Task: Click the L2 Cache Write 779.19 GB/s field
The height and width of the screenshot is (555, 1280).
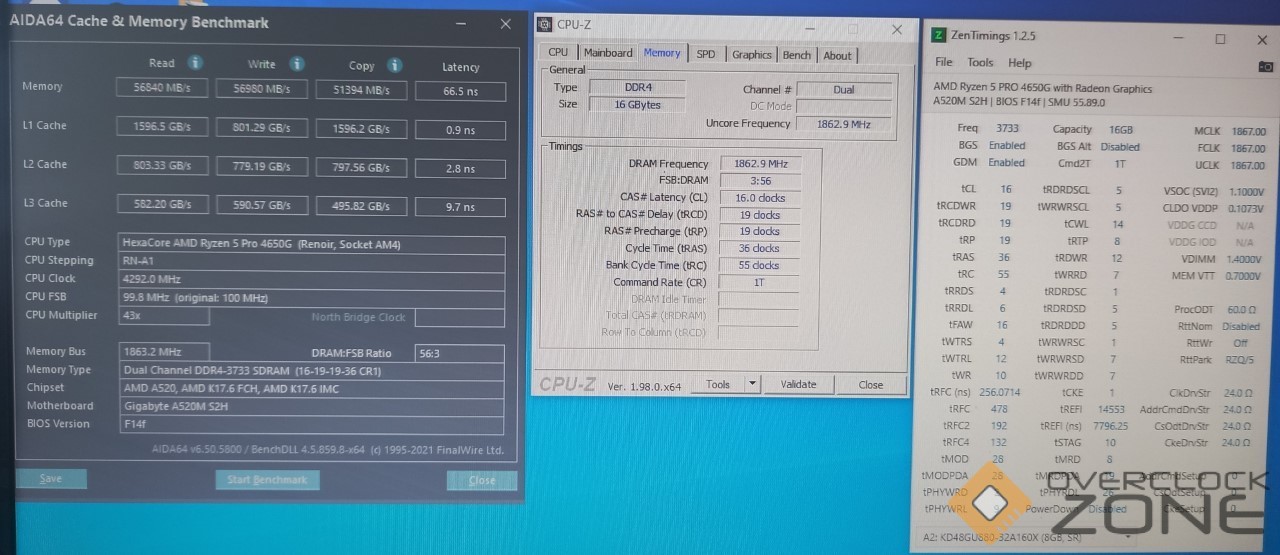Action: click(x=261, y=167)
